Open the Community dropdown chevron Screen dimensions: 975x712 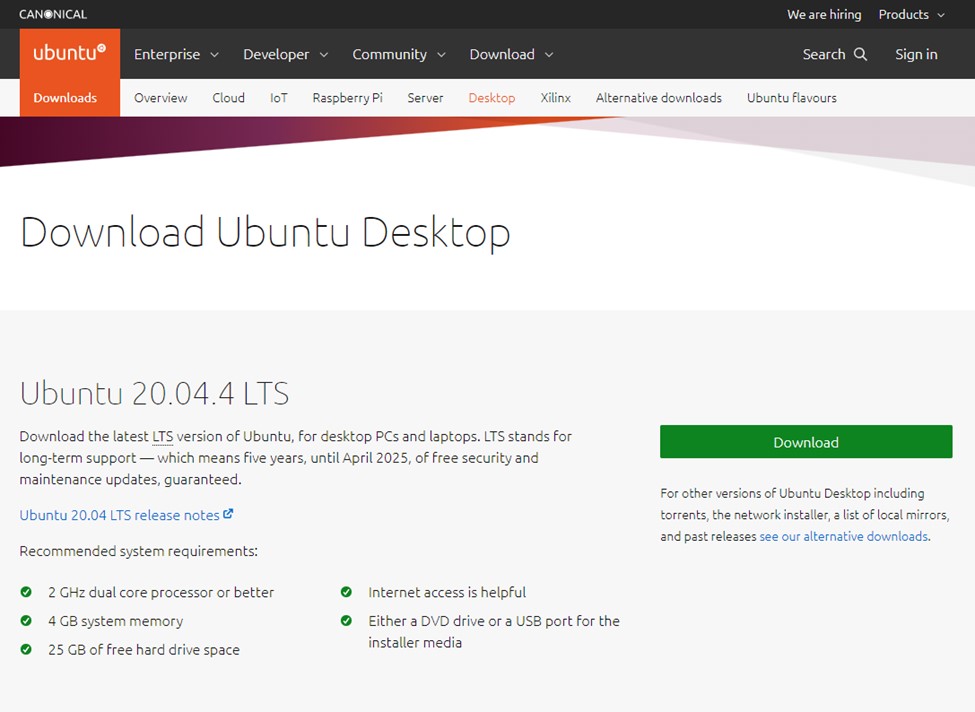441,55
